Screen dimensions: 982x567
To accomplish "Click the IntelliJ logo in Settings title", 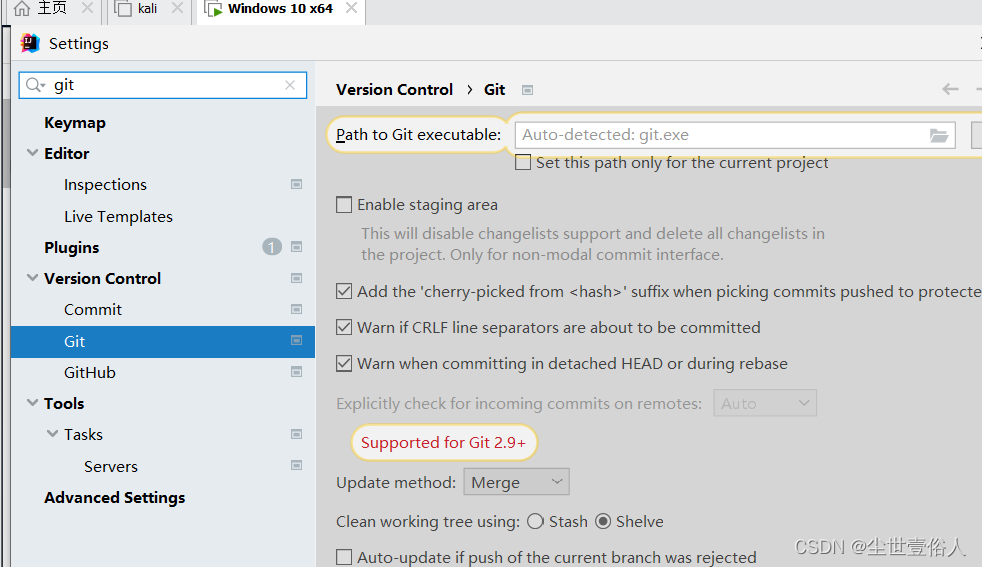I will click(30, 43).
